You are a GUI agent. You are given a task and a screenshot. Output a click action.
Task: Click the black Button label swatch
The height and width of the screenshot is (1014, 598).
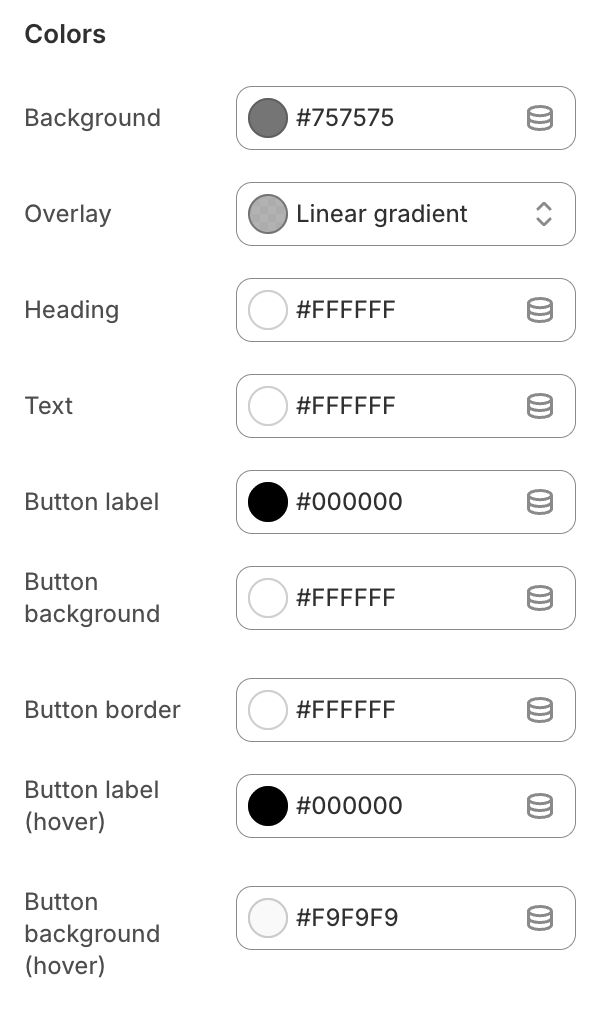tap(268, 502)
